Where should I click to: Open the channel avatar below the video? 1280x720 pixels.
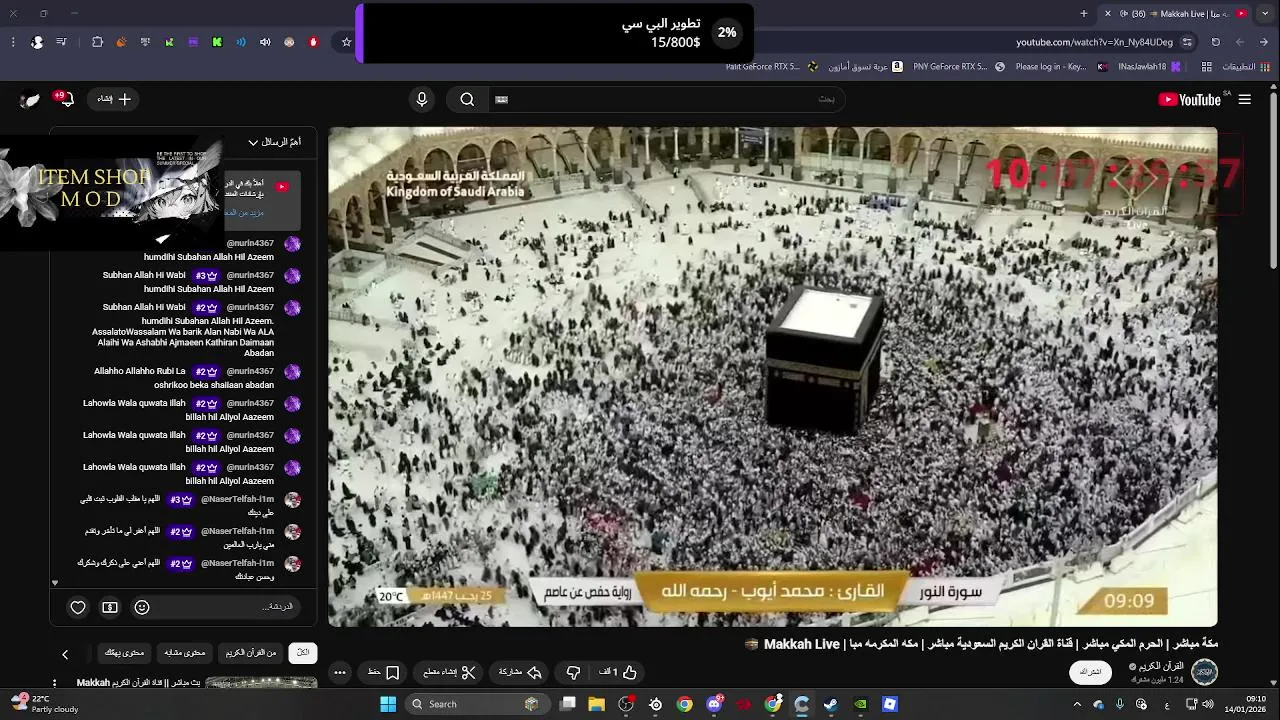pos(1205,672)
